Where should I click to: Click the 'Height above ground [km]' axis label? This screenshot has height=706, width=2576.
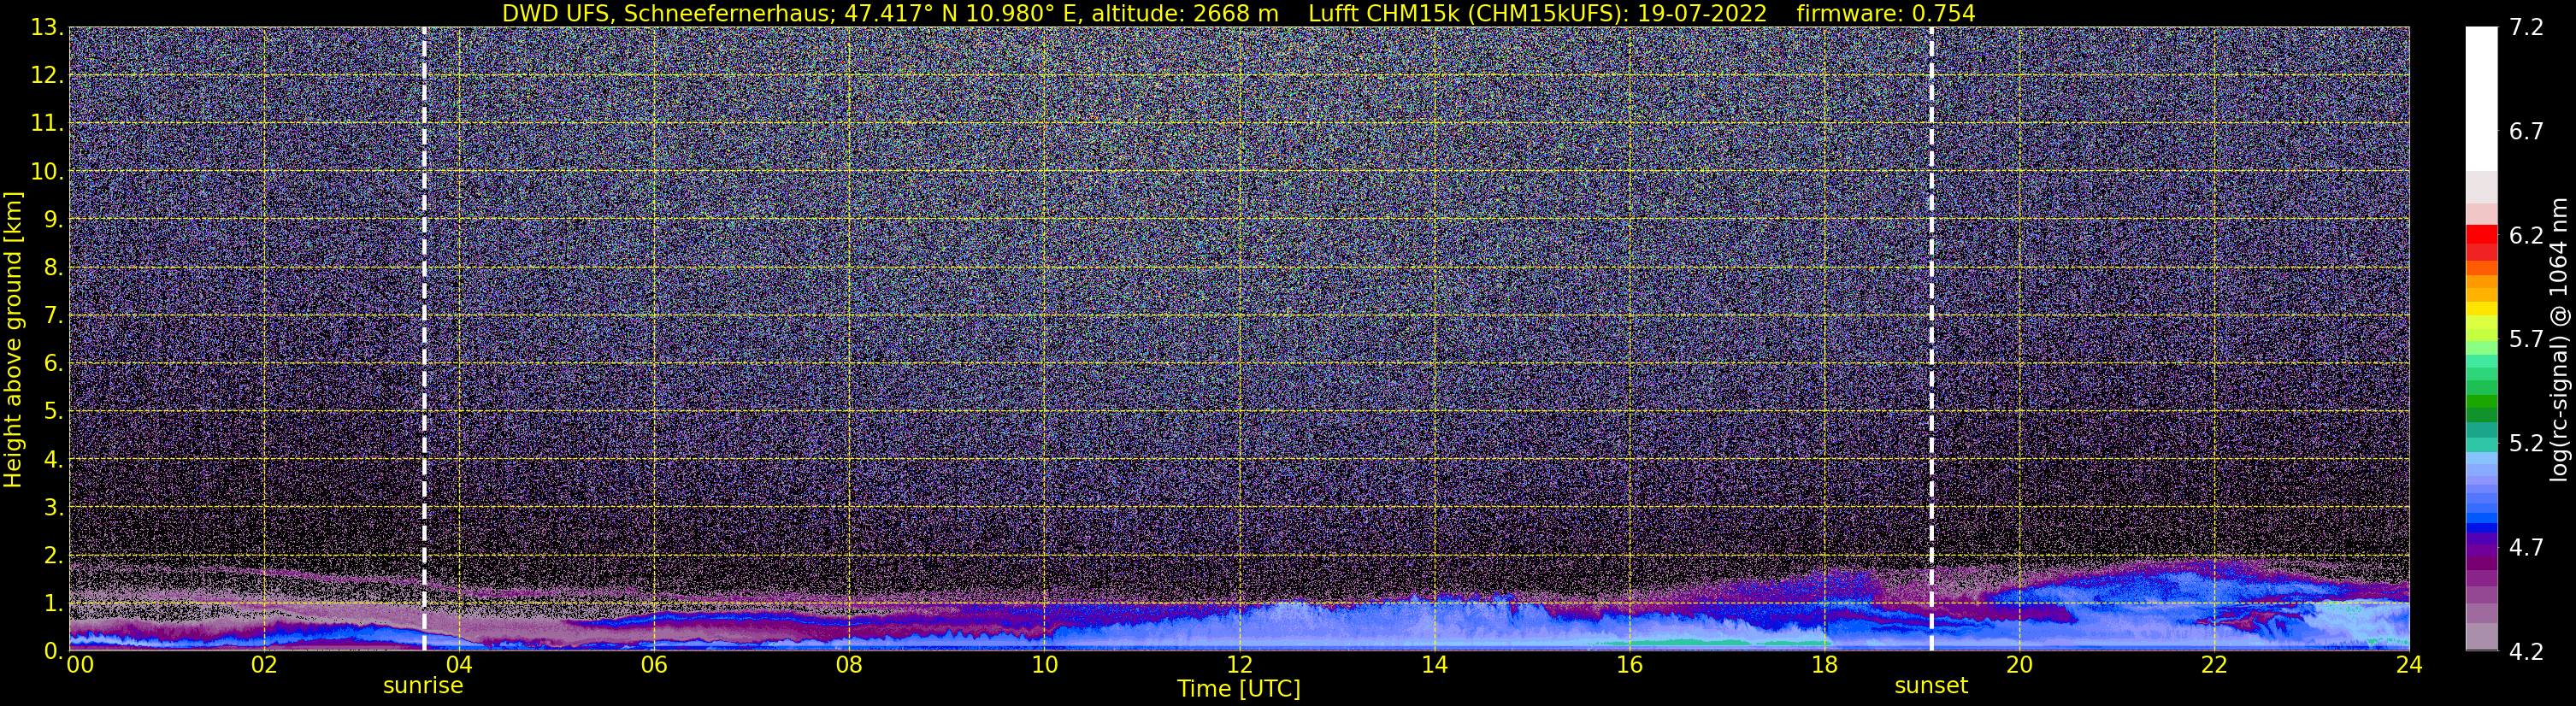click(13, 339)
